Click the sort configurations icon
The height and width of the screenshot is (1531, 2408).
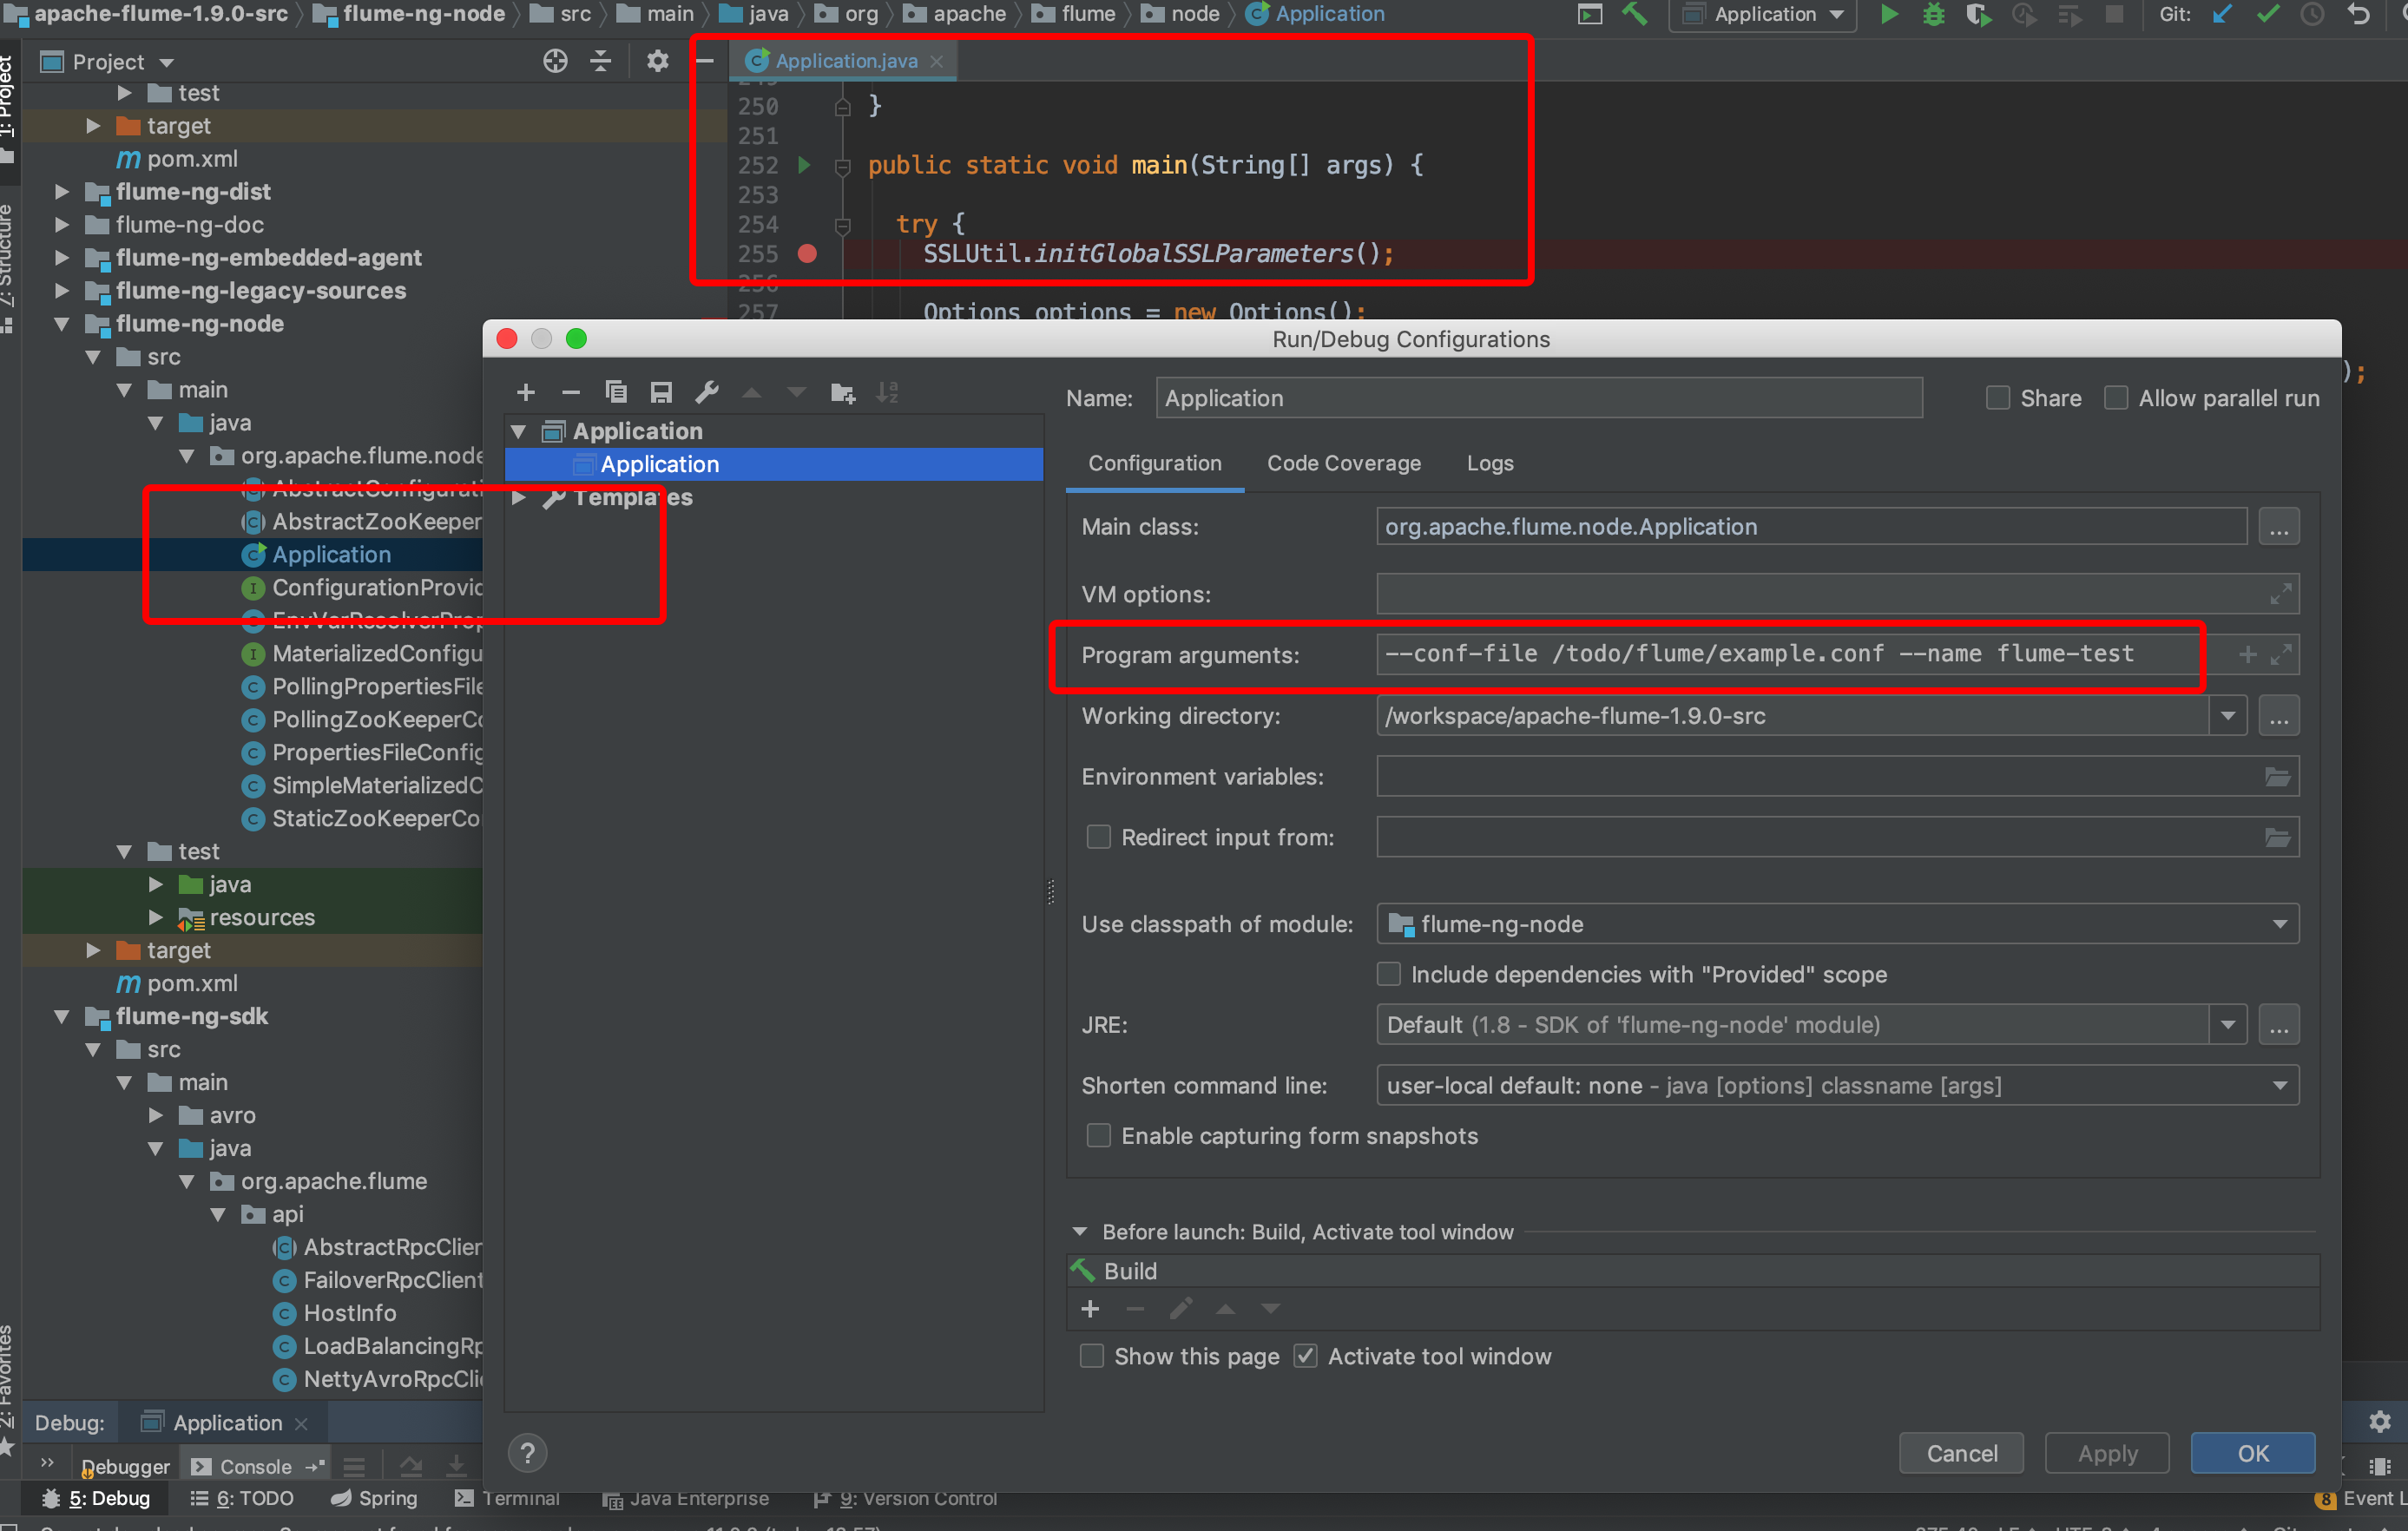point(887,391)
